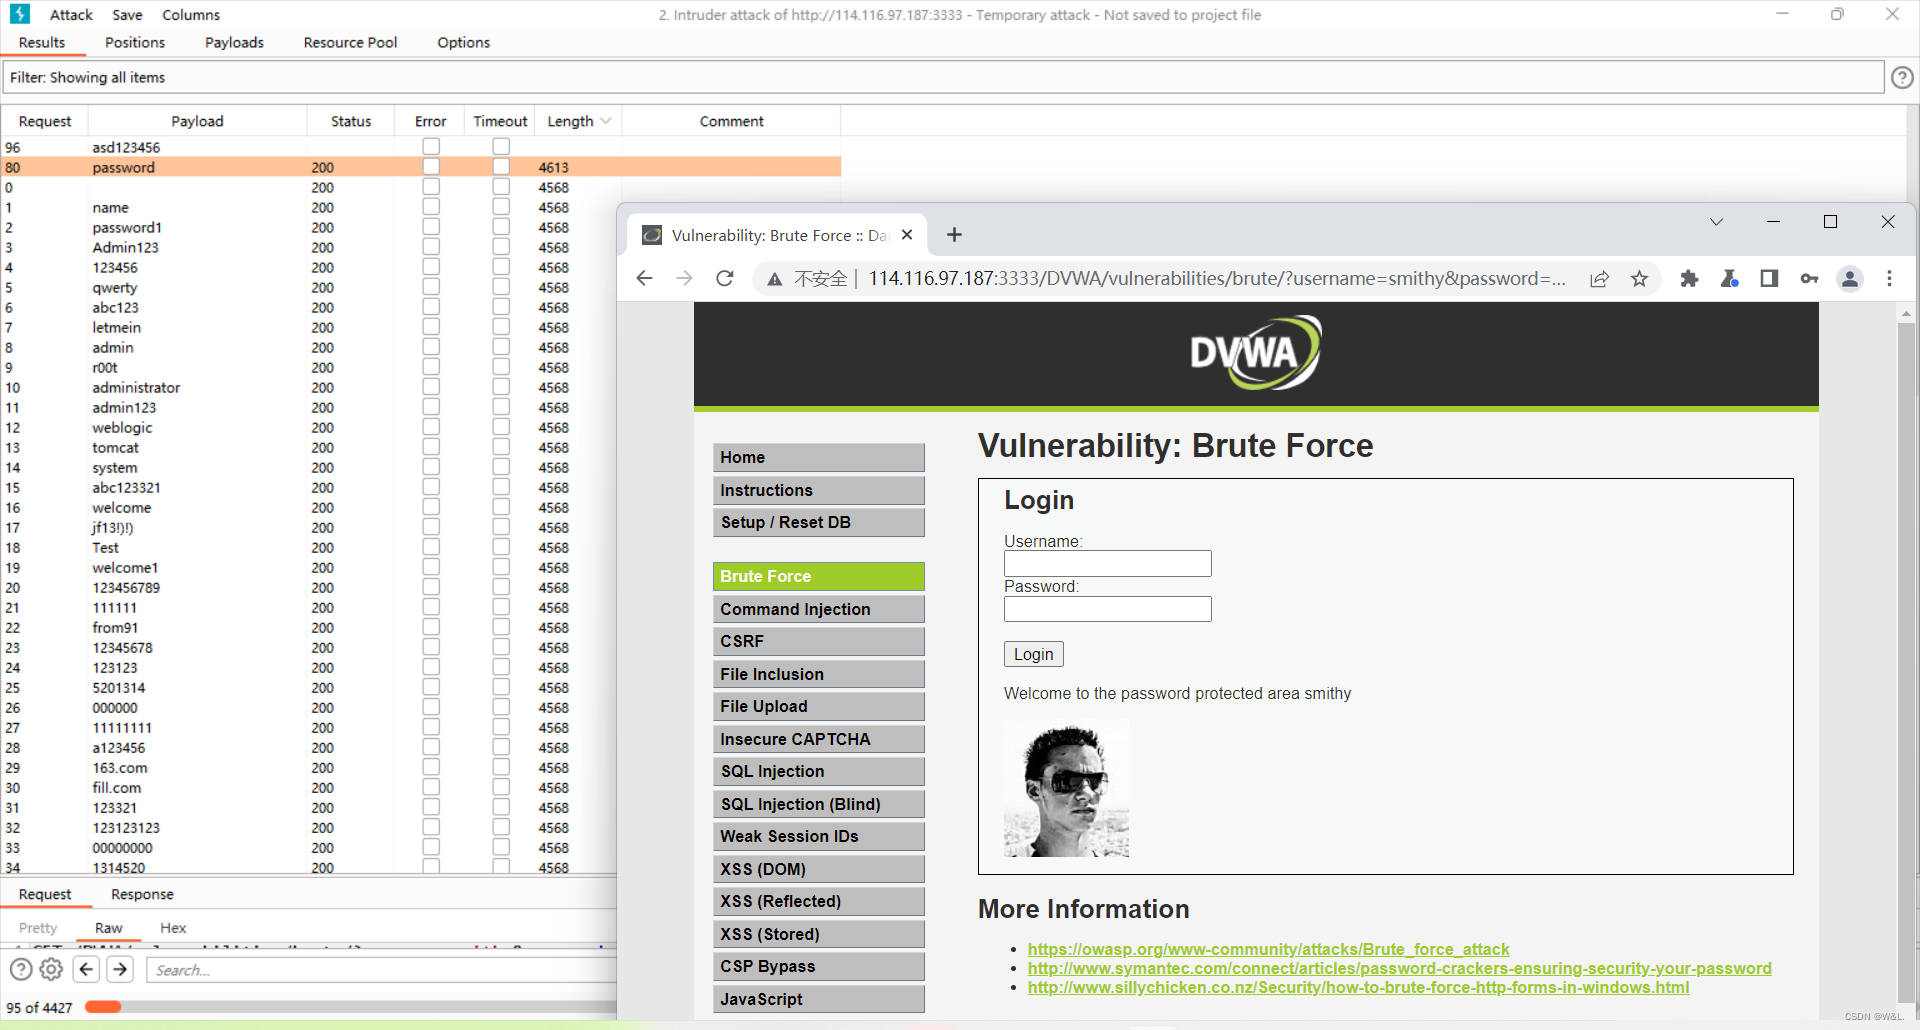The width and height of the screenshot is (1920, 1030).
Task: Go to next search match arrow
Action: [x=121, y=969]
